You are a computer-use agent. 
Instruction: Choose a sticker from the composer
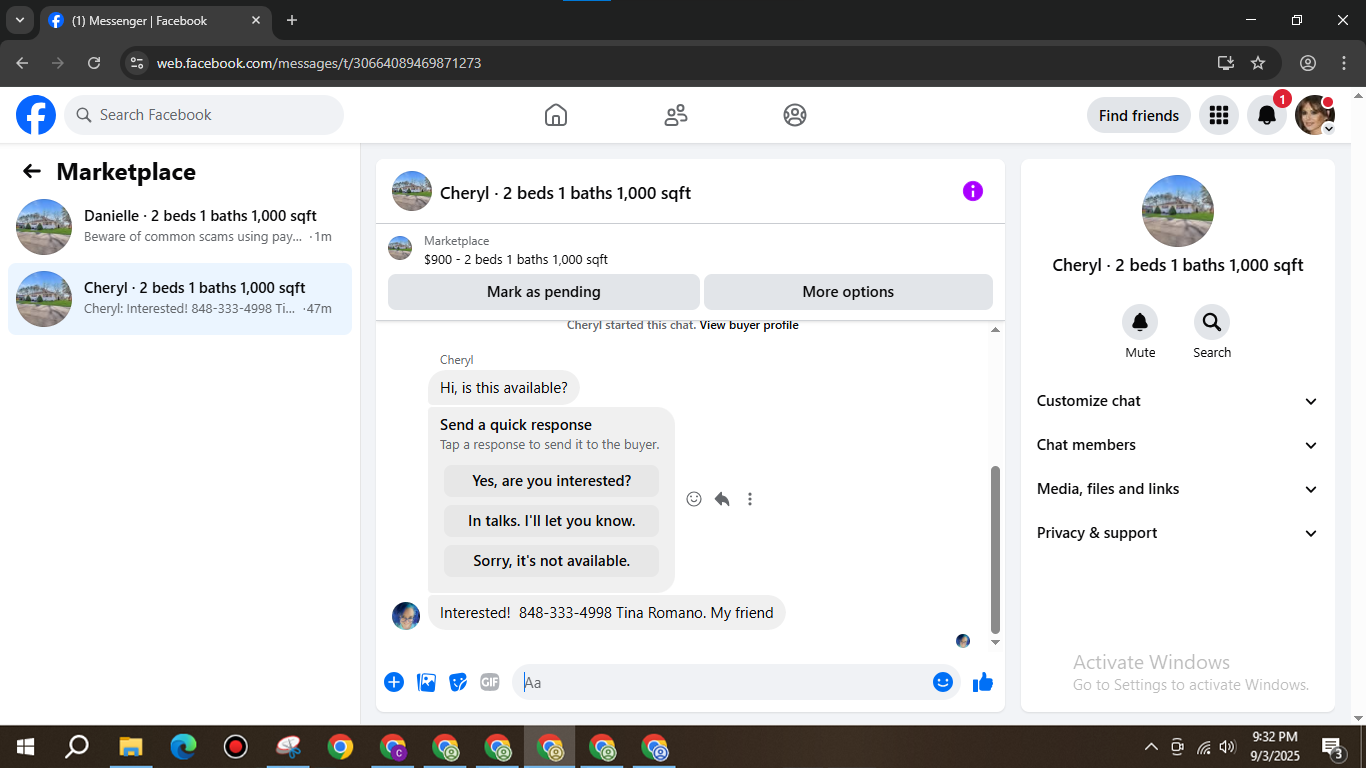point(458,682)
